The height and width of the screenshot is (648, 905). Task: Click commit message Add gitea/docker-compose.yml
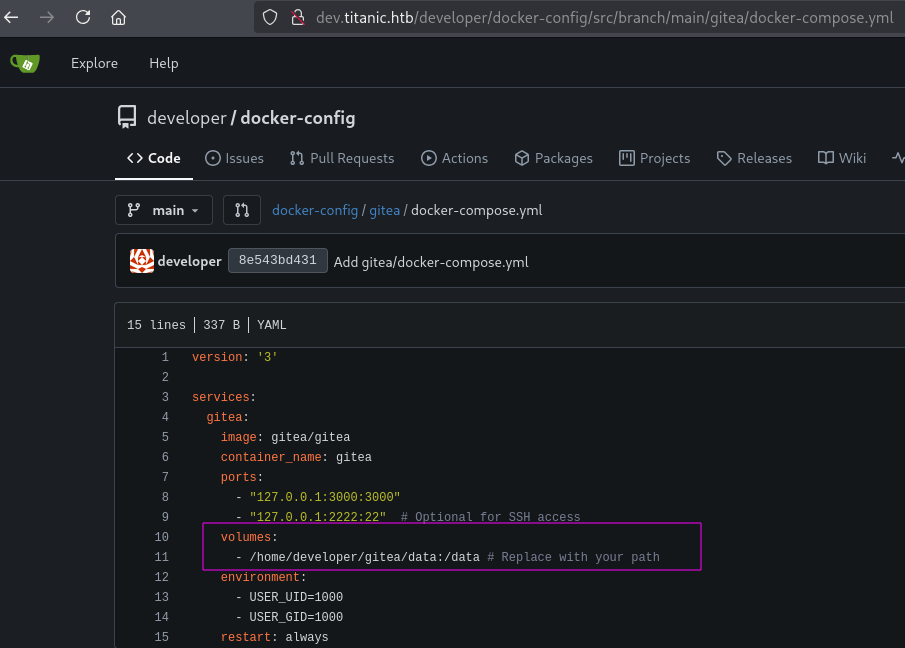[431, 262]
